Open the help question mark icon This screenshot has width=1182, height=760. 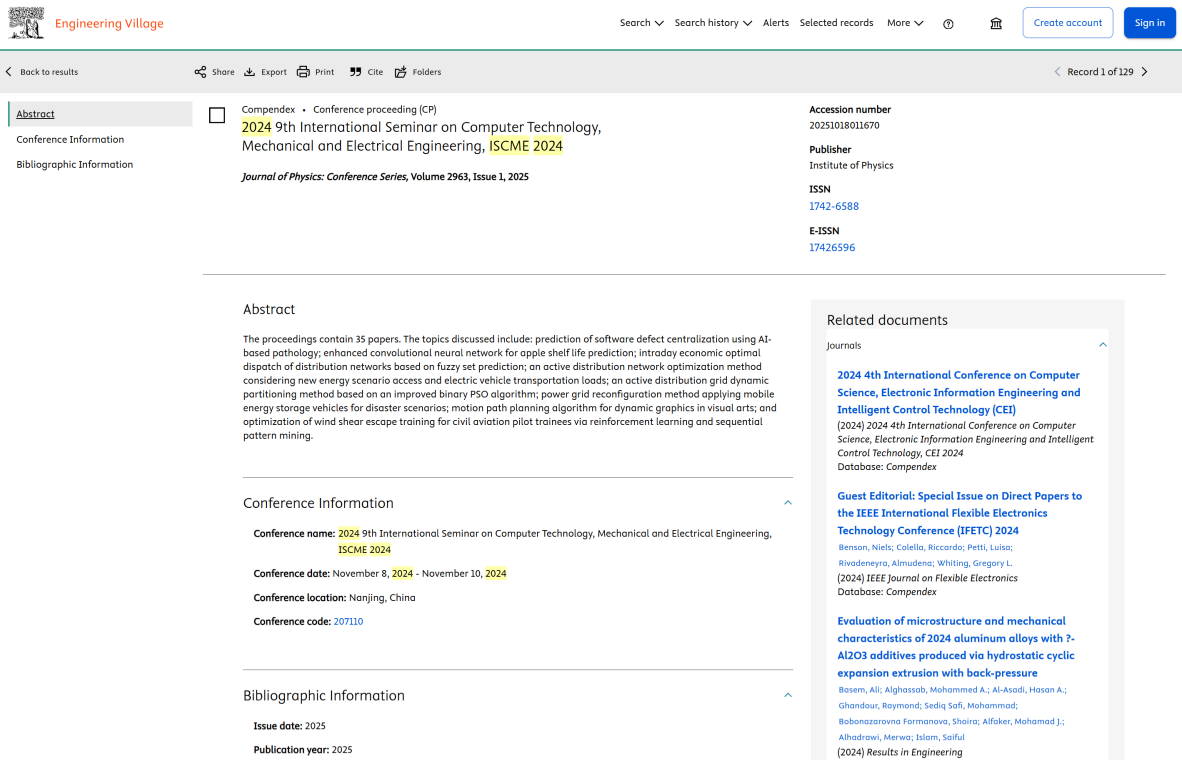948,24
